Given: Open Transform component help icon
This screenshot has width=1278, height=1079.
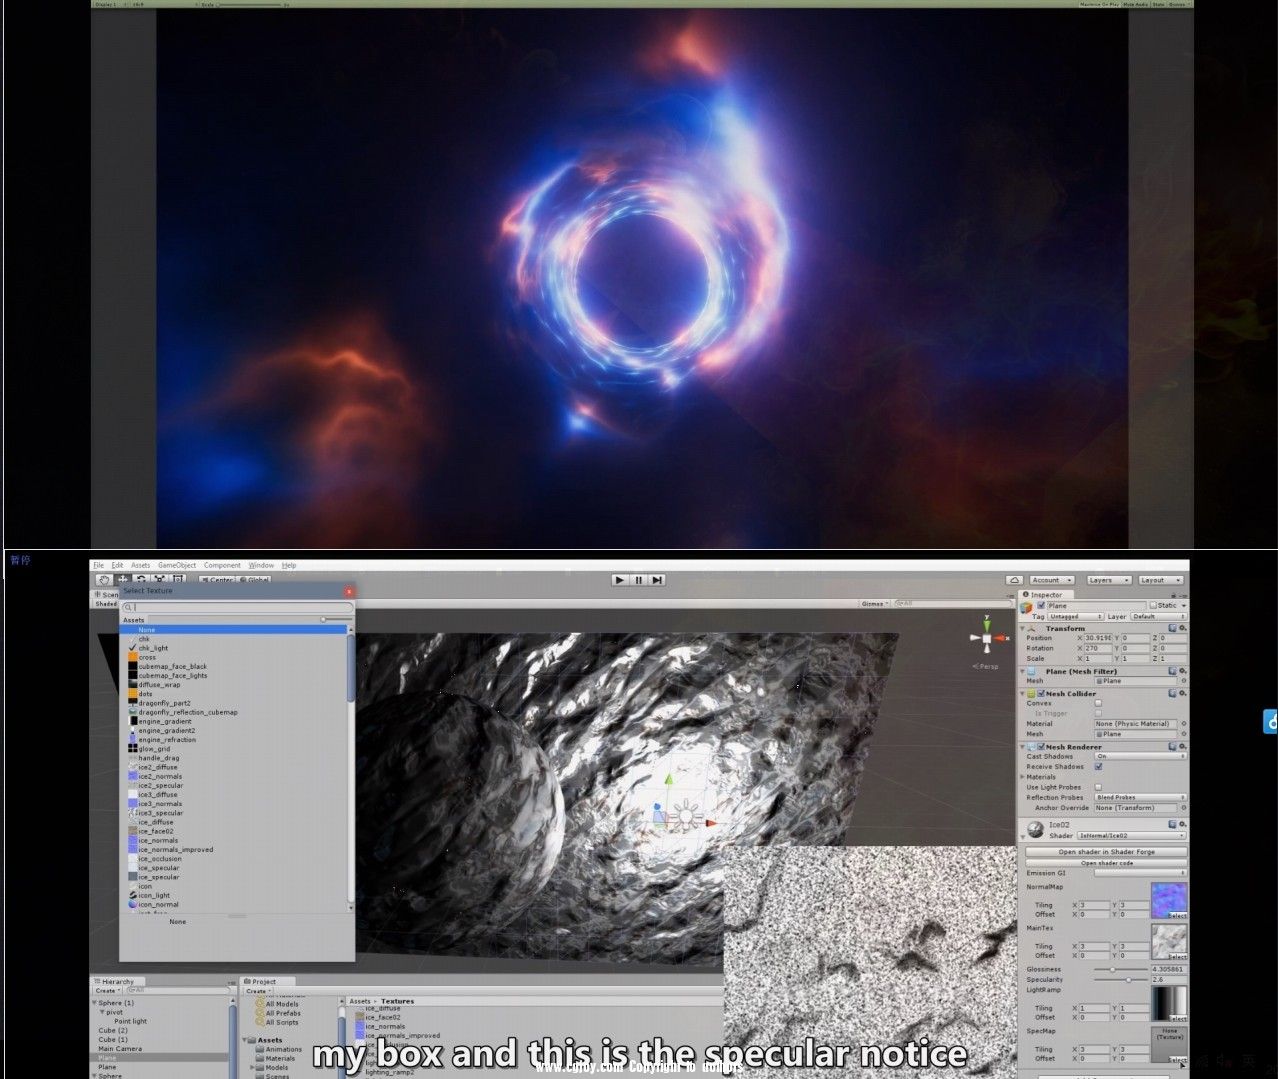Looking at the screenshot, I should [x=1172, y=628].
